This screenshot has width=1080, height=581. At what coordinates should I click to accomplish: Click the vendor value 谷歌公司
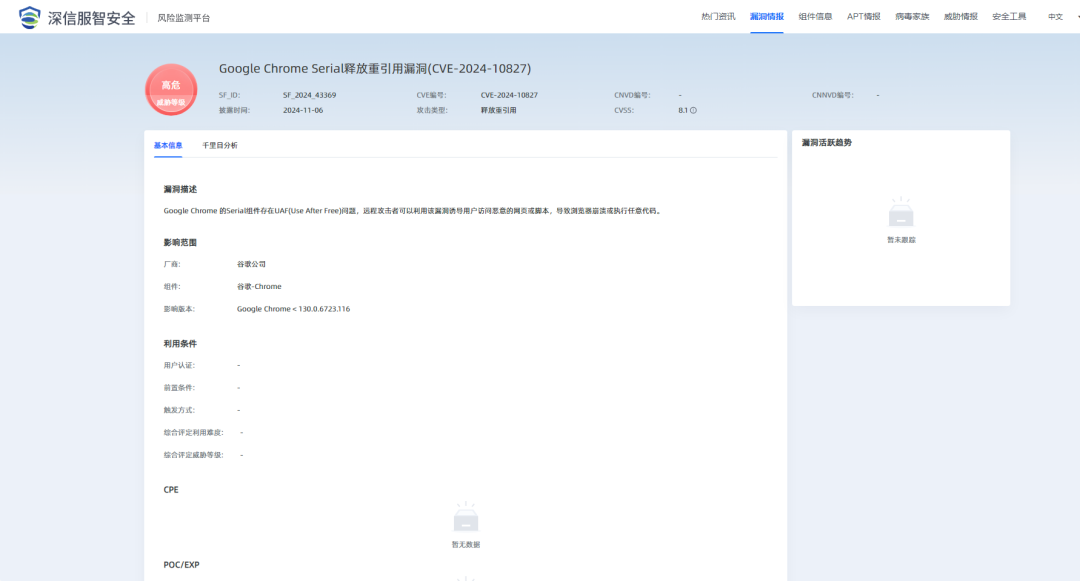pyautogui.click(x=251, y=264)
